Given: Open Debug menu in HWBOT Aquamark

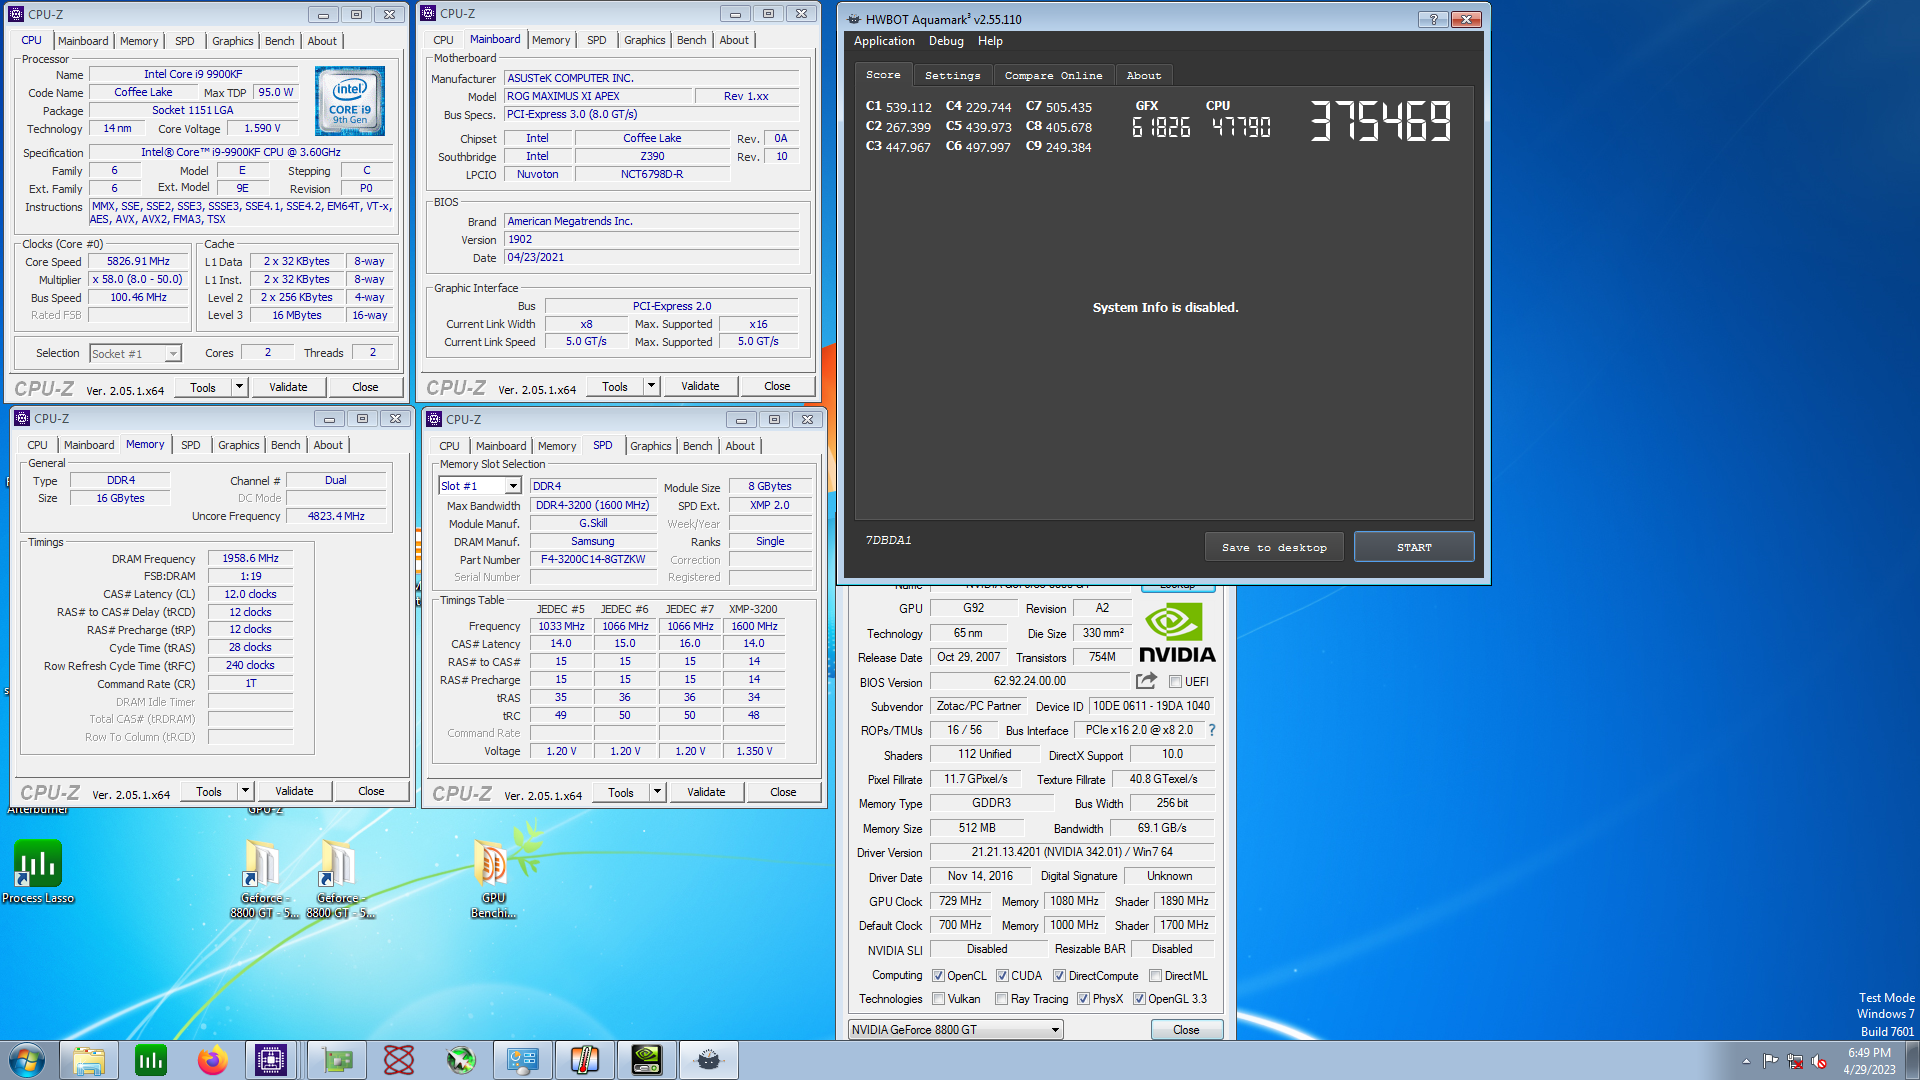Looking at the screenshot, I should (x=946, y=41).
